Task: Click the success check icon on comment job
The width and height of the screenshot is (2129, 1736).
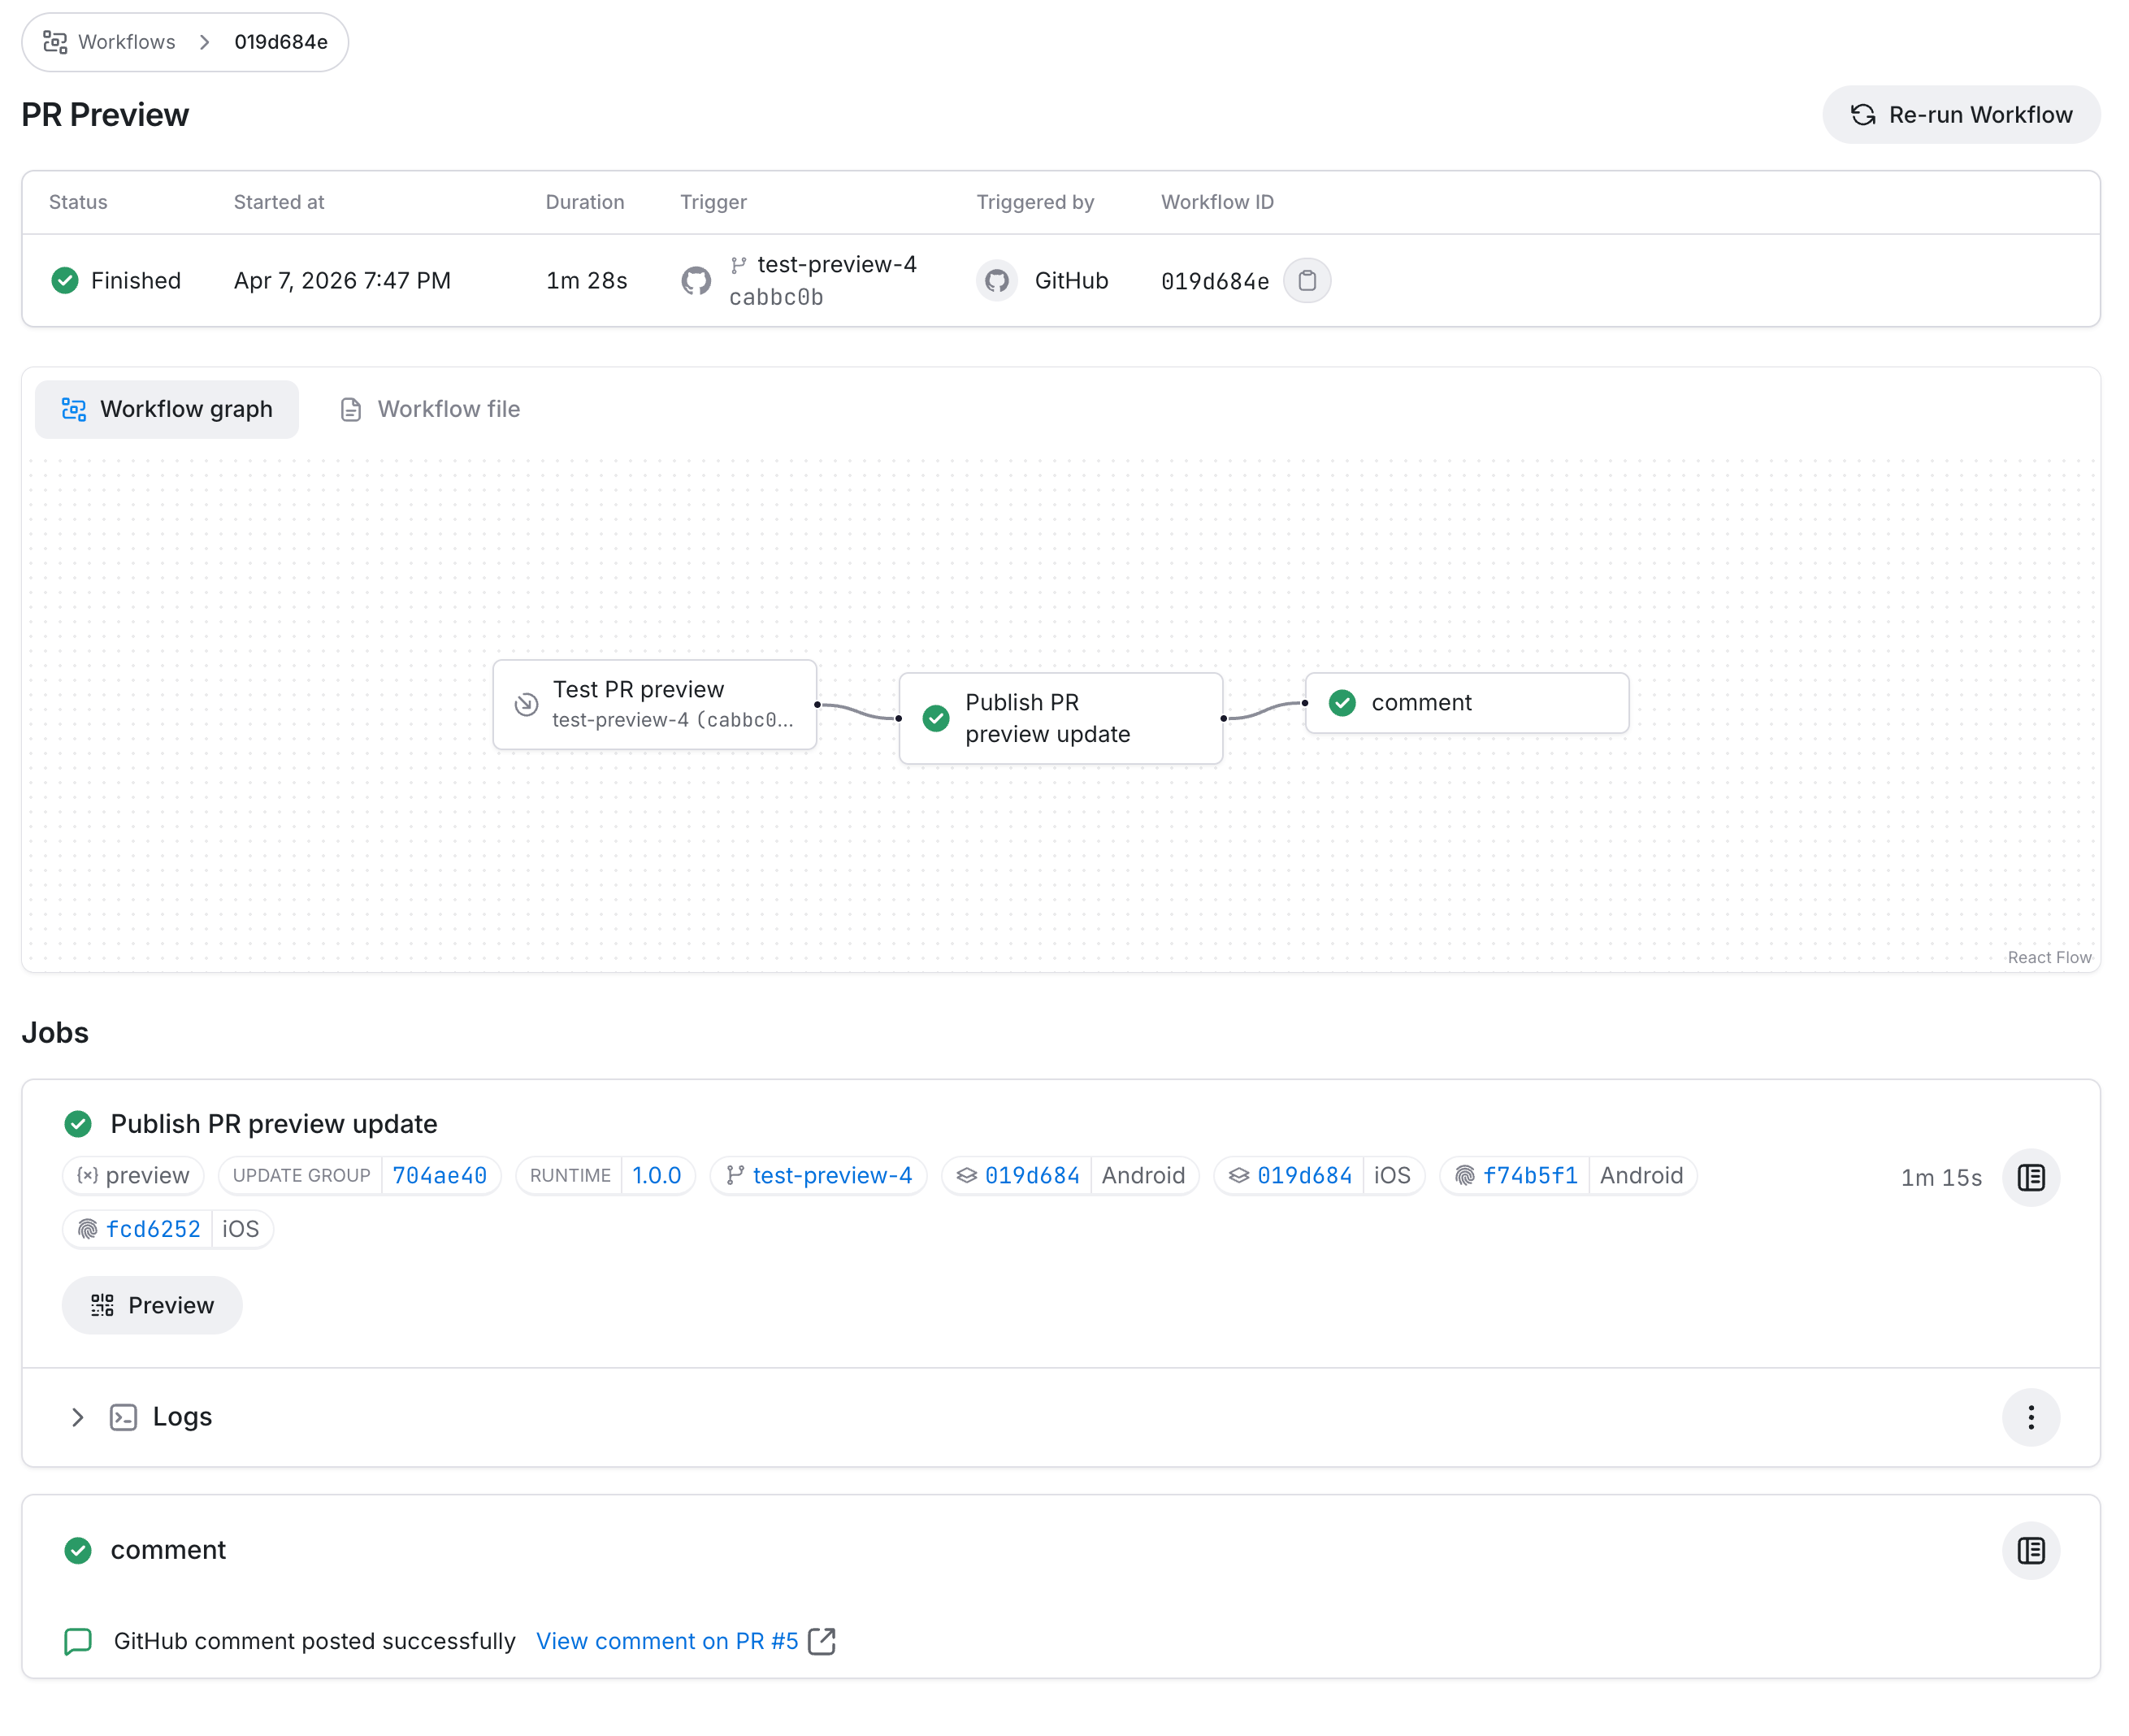Action: (78, 1551)
